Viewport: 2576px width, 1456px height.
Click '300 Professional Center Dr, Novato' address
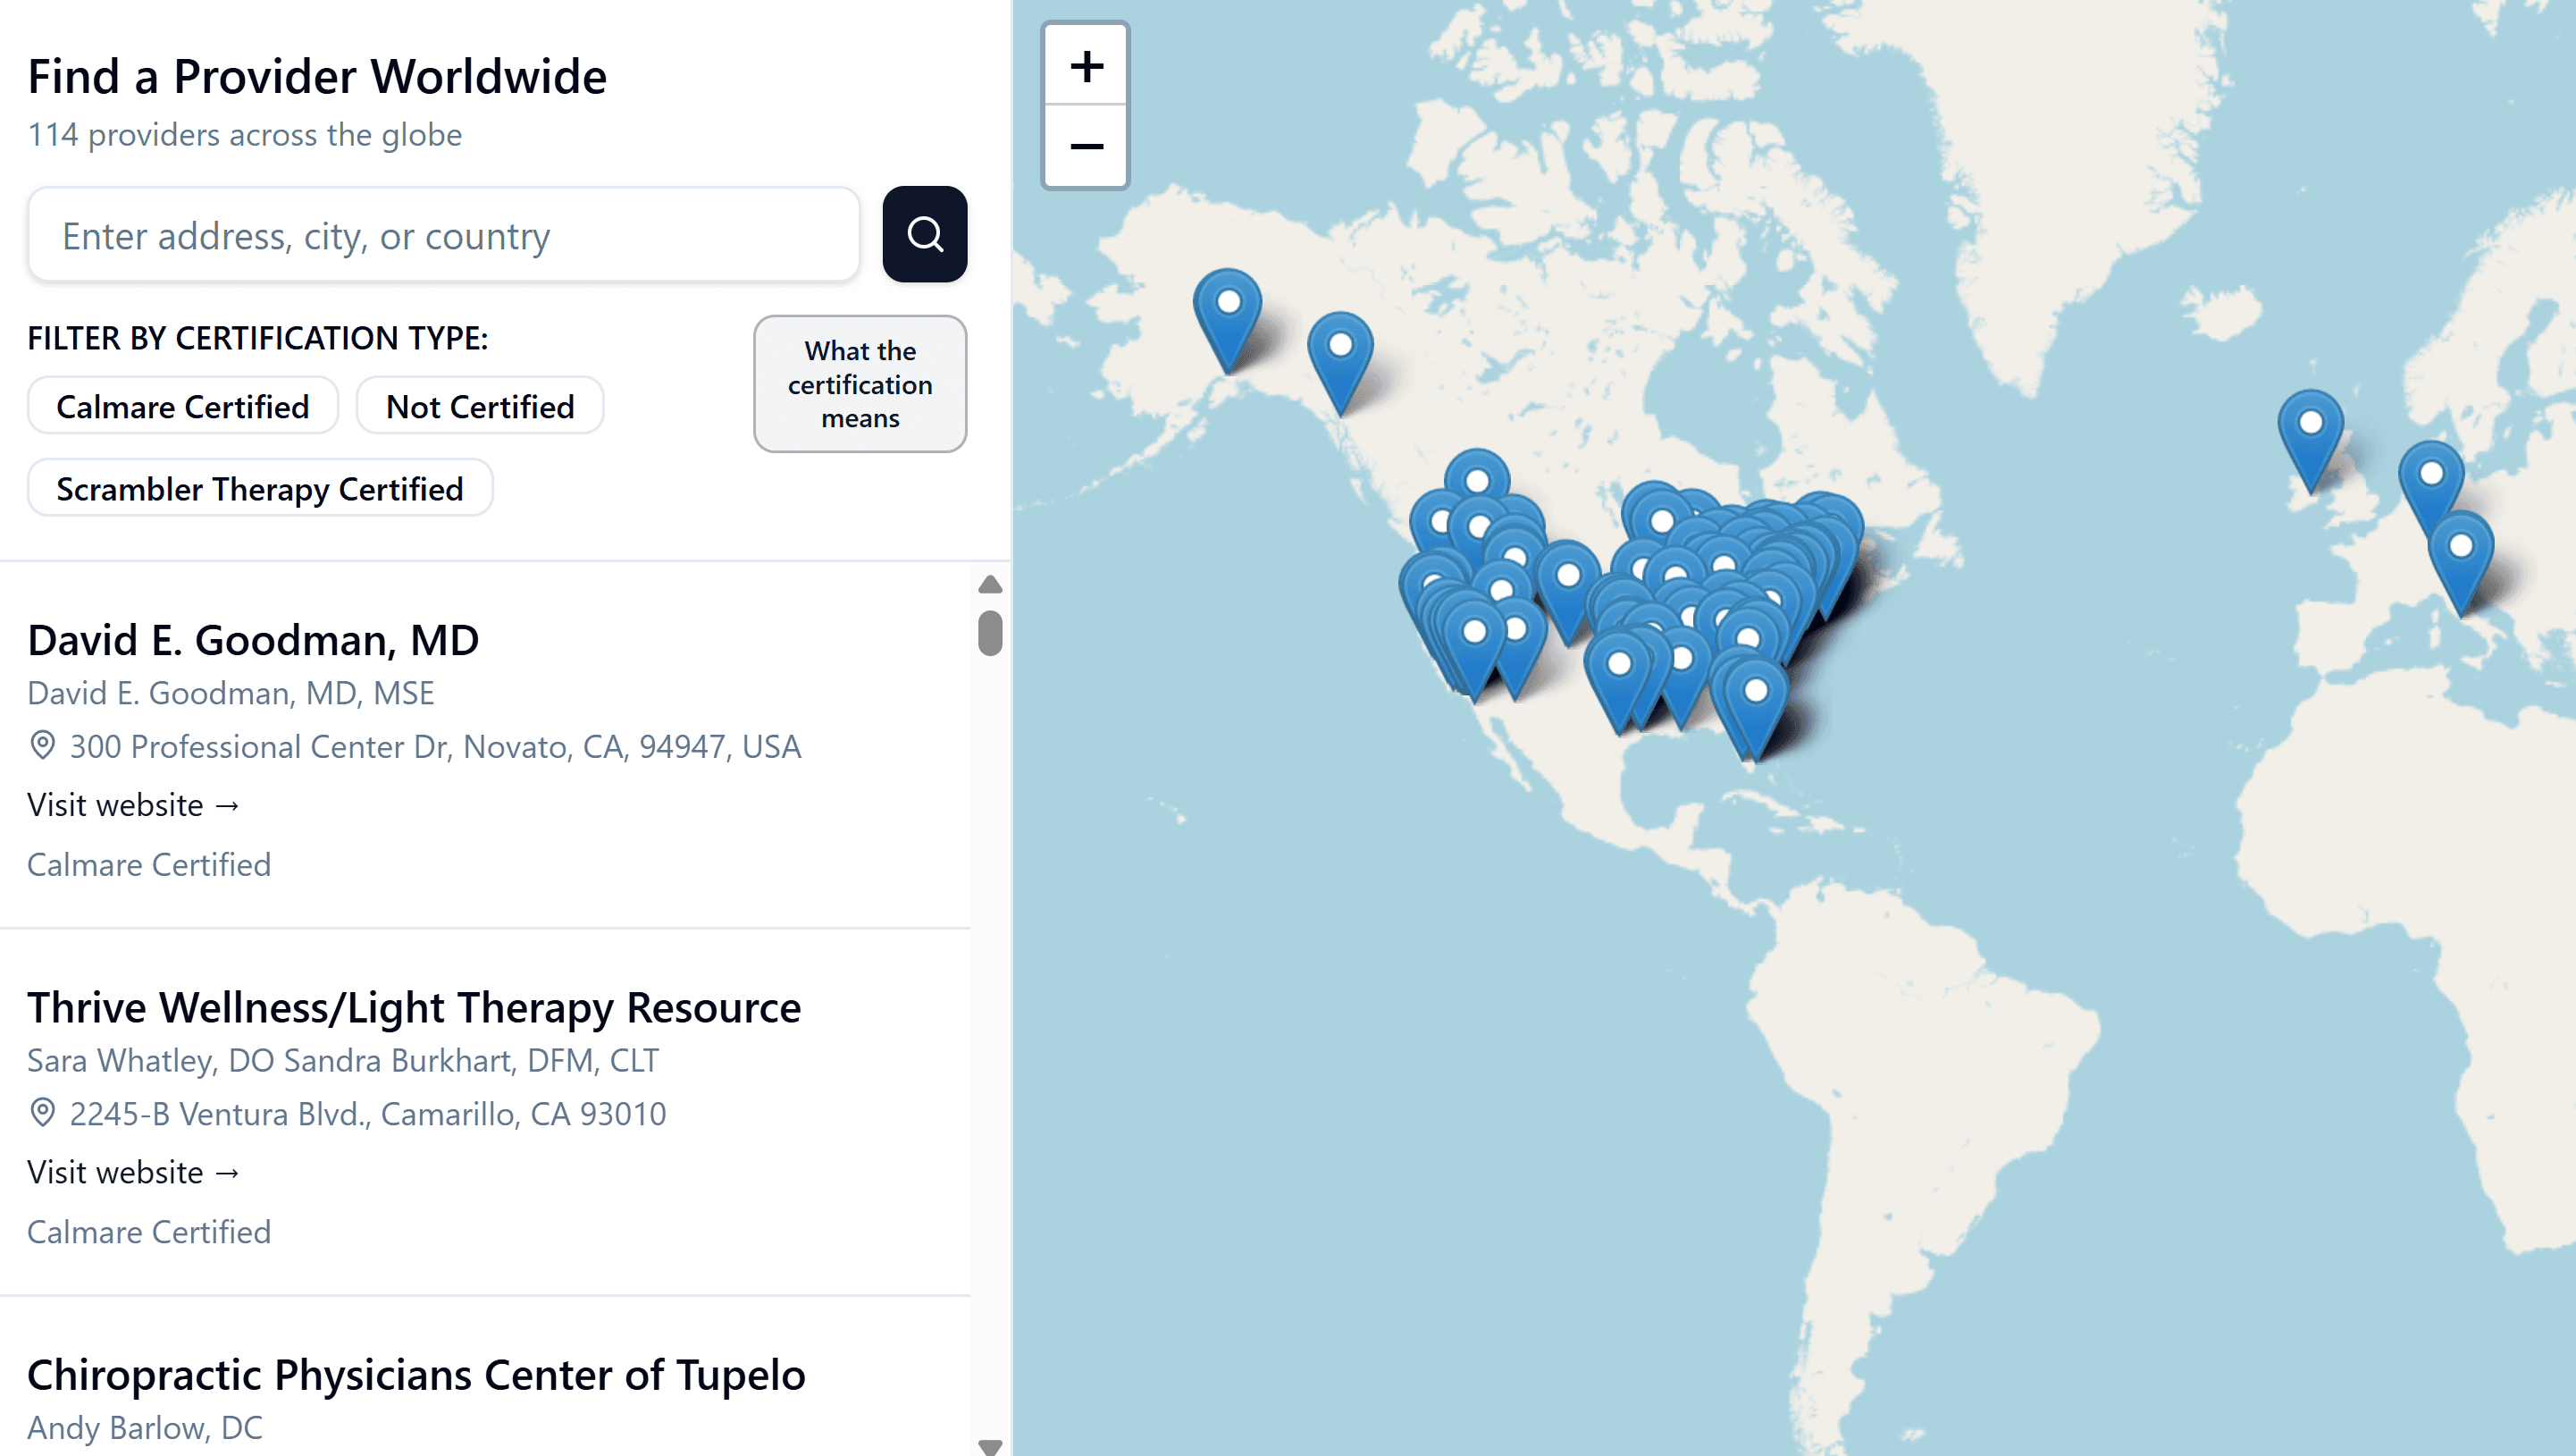coord(435,746)
